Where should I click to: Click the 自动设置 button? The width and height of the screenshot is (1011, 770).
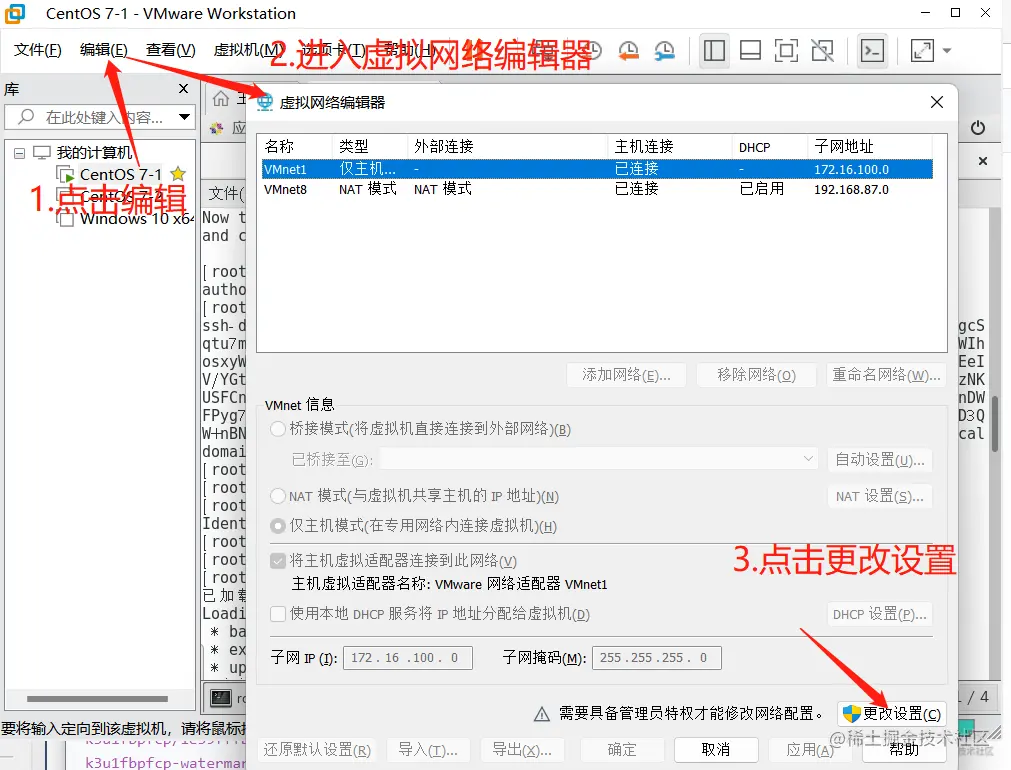click(879, 460)
